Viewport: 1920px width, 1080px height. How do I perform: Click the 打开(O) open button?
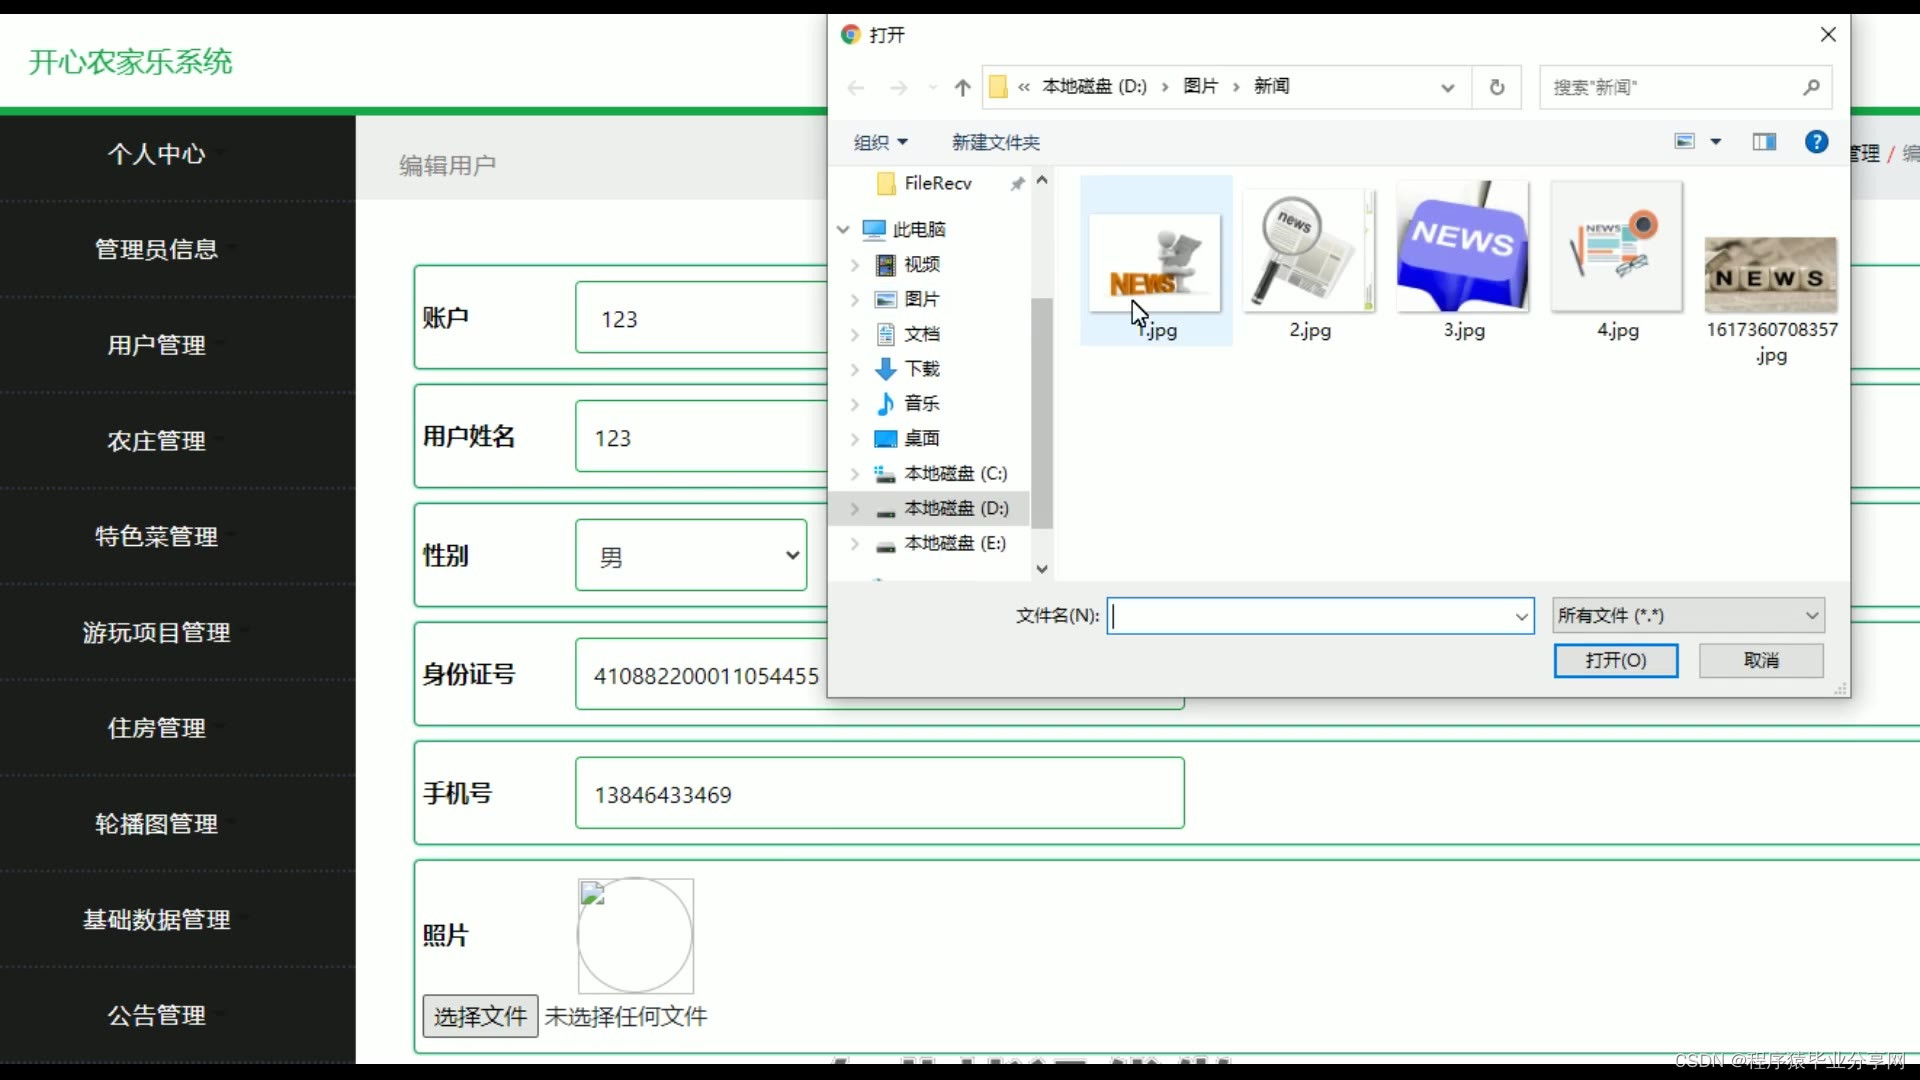click(x=1615, y=661)
